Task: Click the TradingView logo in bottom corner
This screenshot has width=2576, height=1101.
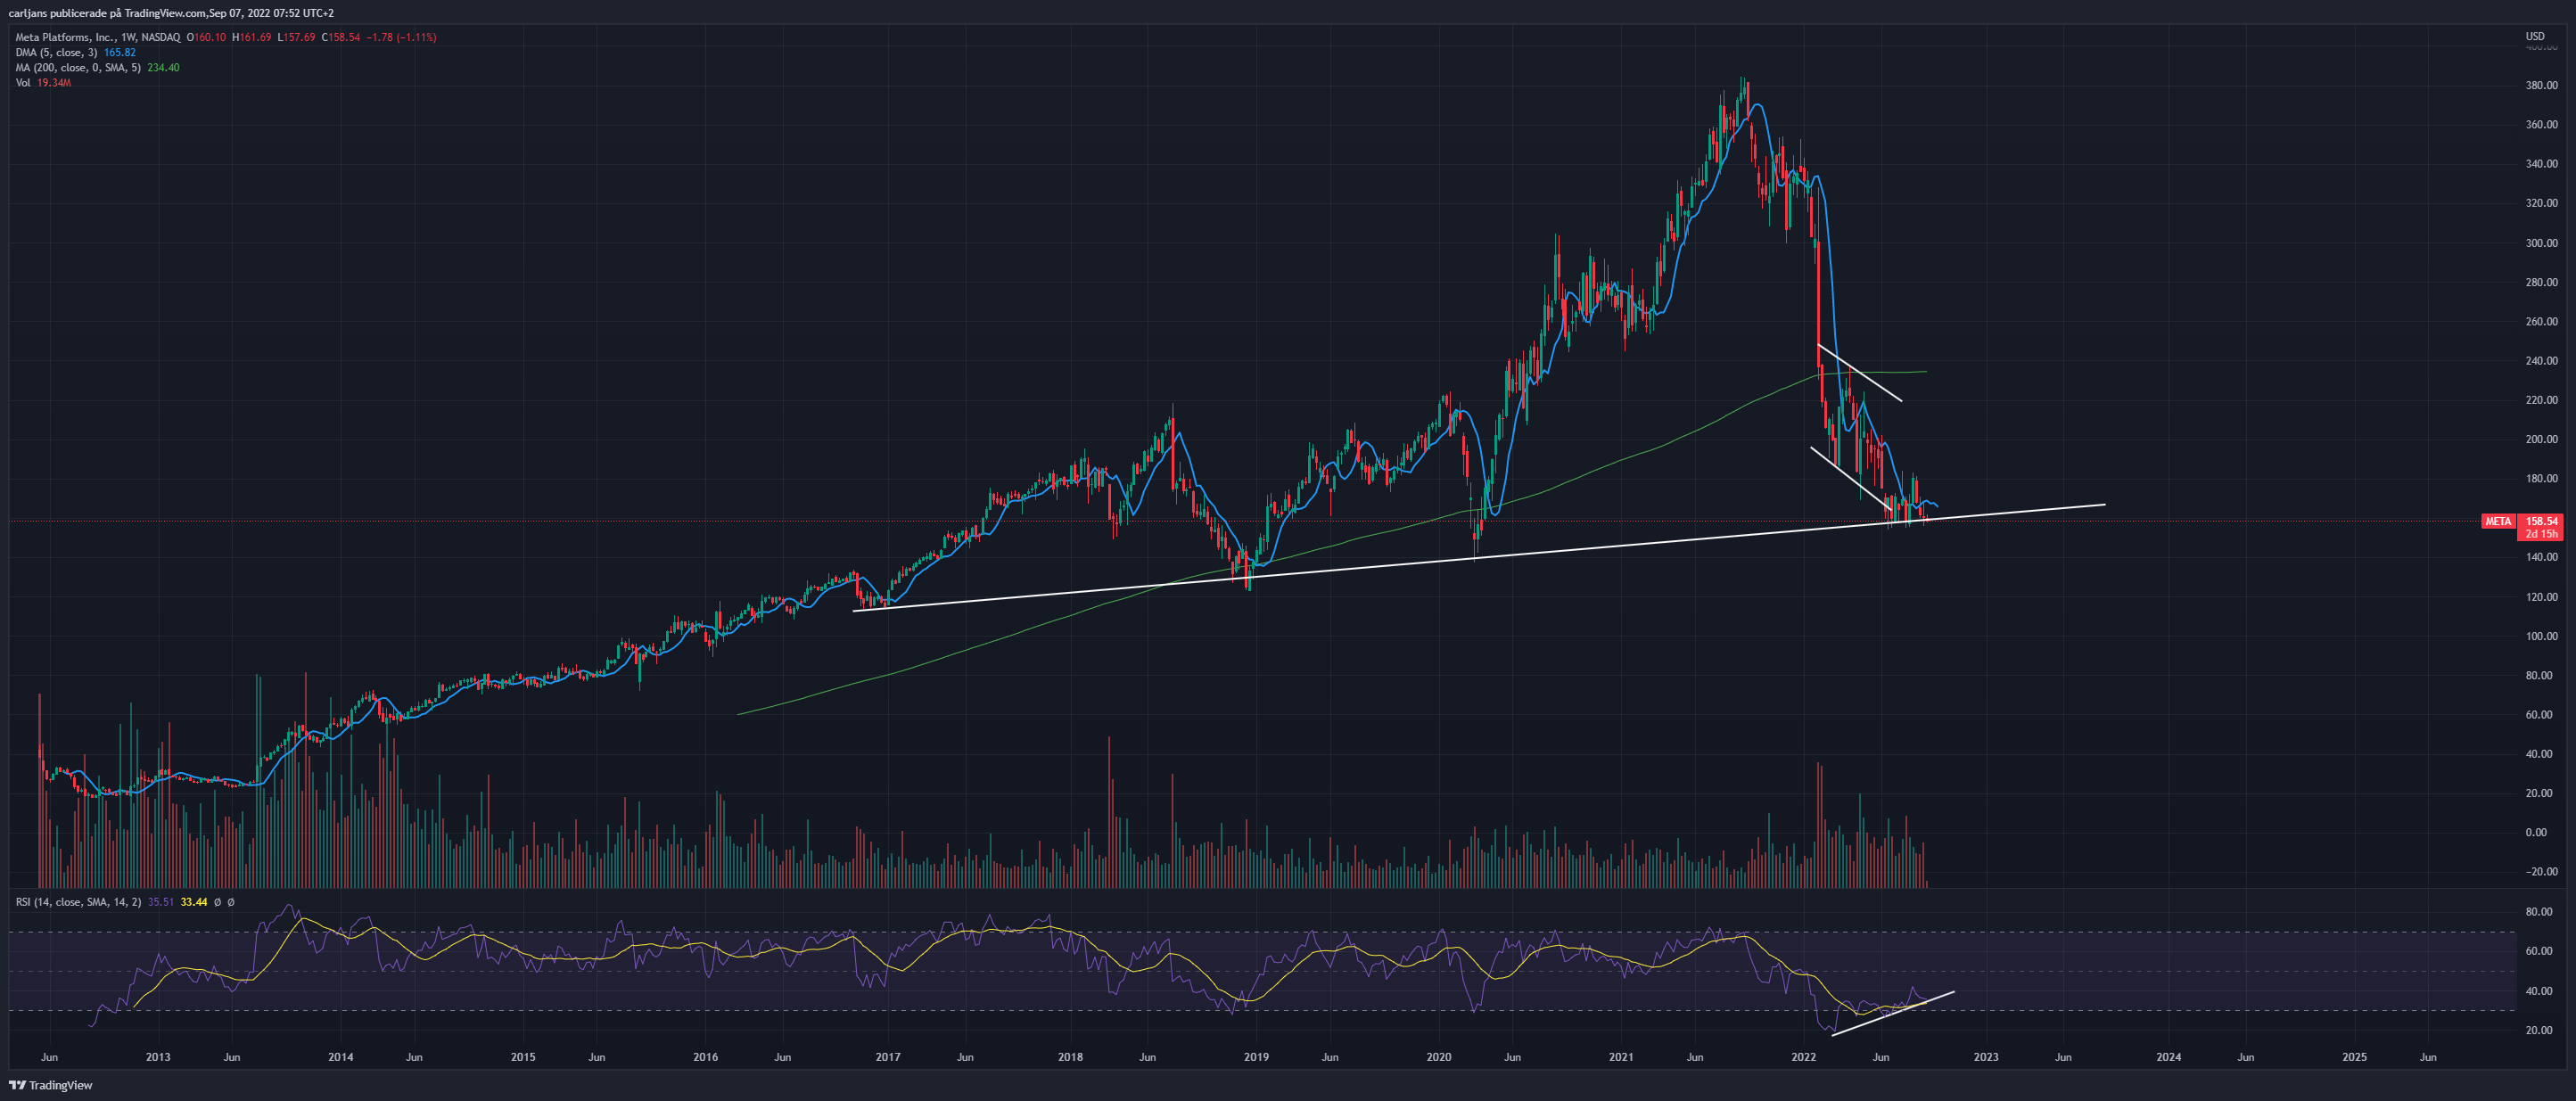Action: (51, 1085)
